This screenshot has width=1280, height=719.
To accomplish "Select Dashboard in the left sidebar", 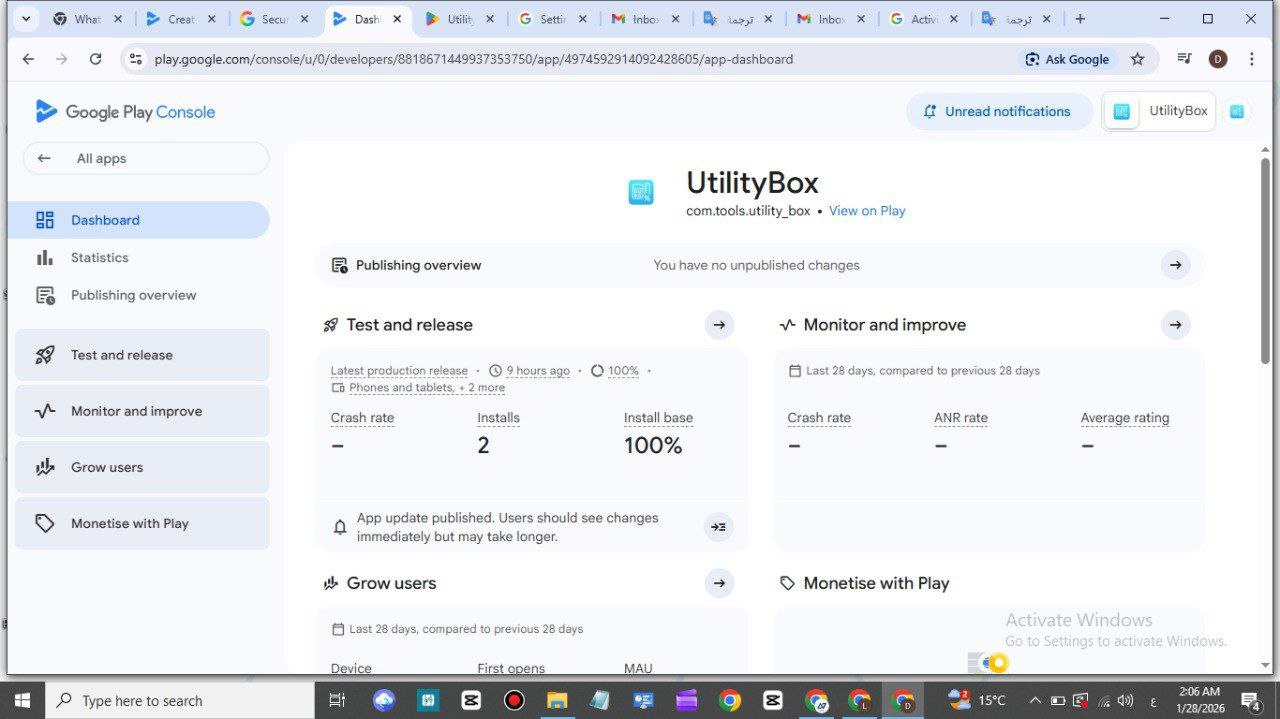I will click(105, 220).
